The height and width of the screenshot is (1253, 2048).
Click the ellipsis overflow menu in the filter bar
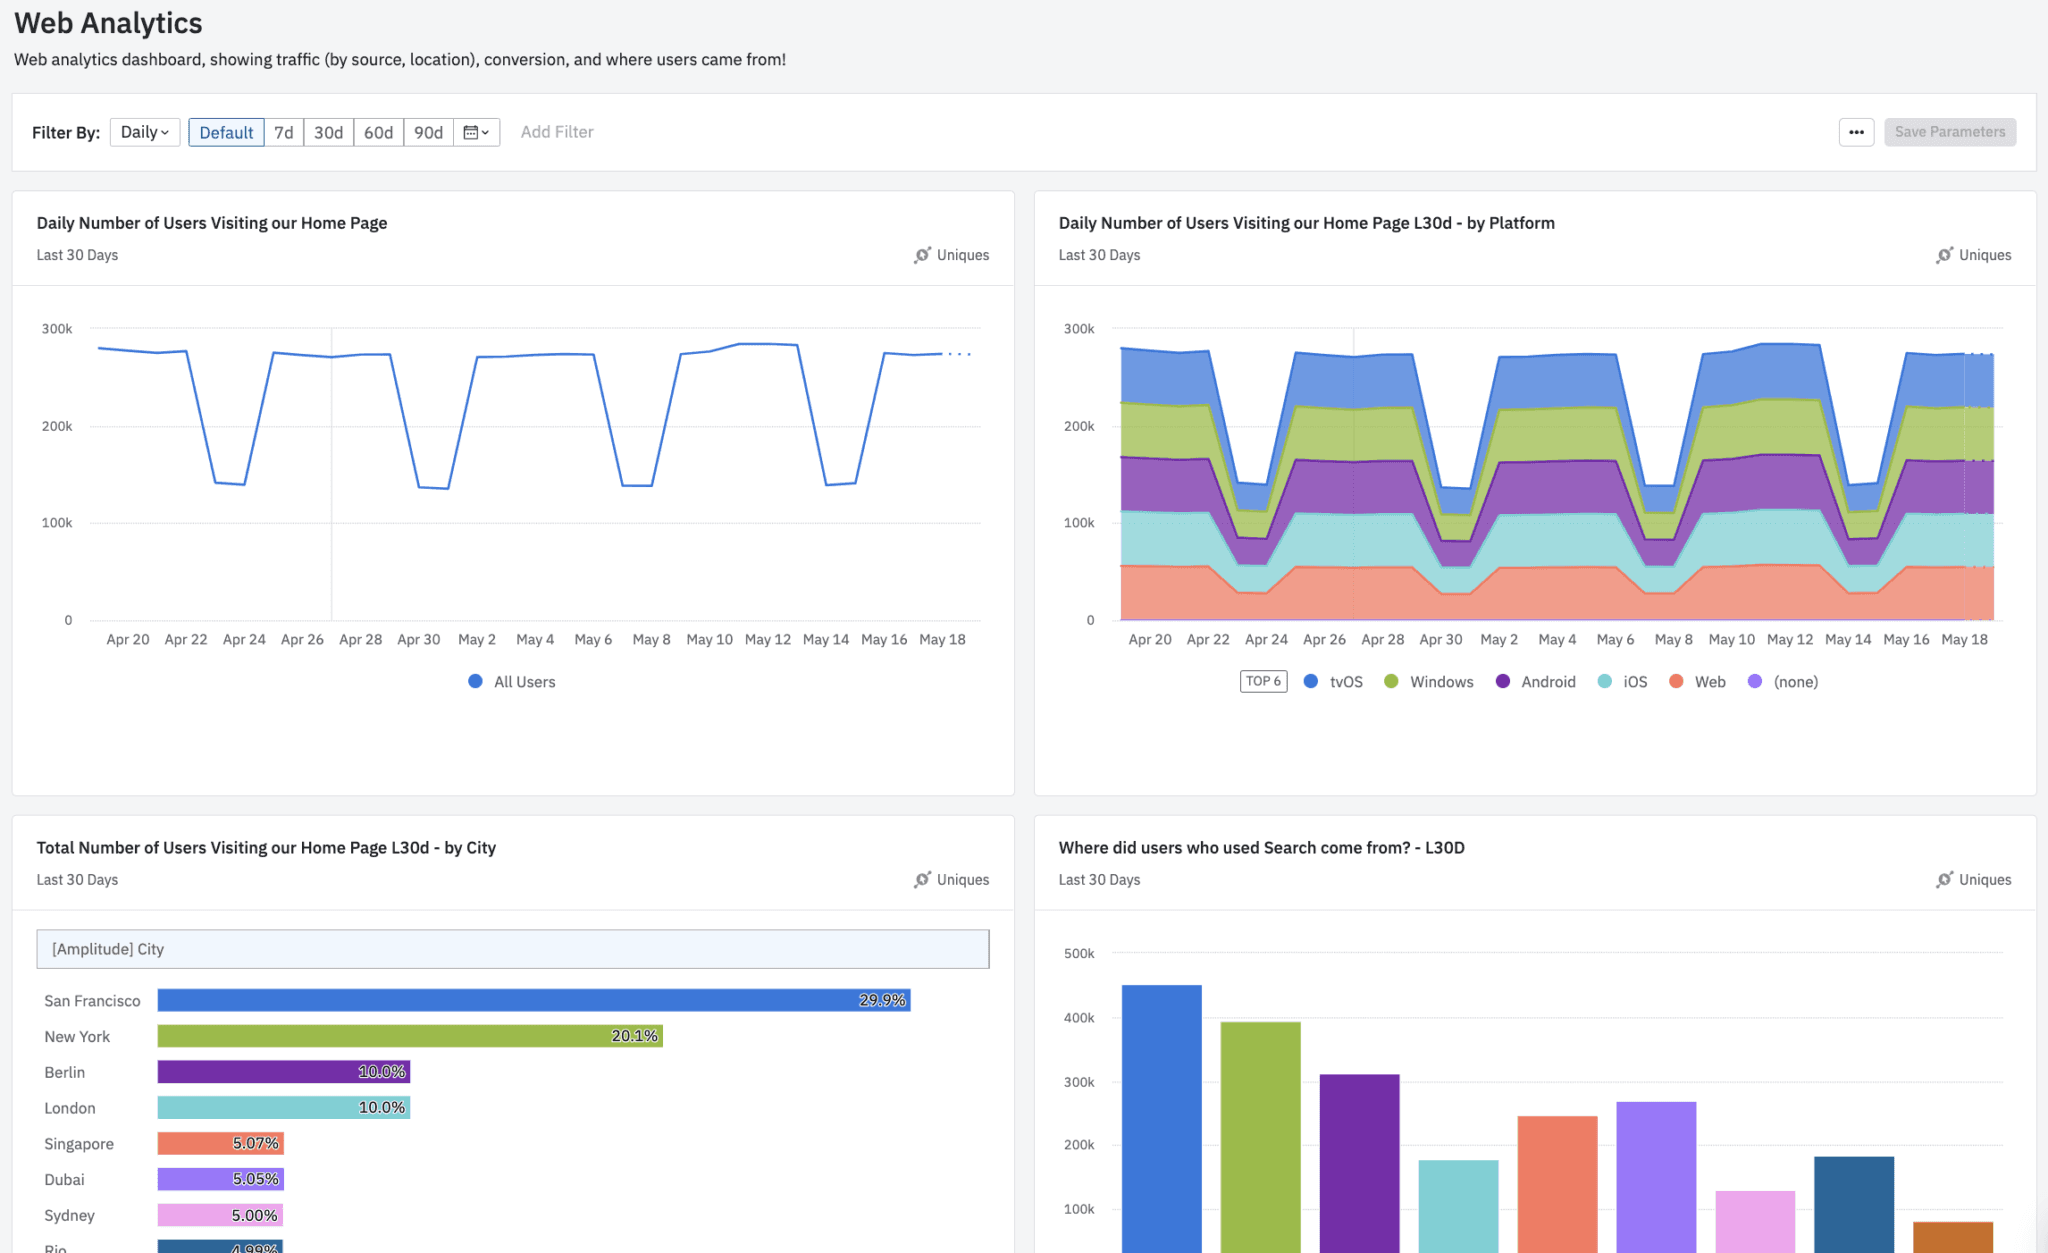pyautogui.click(x=1857, y=131)
